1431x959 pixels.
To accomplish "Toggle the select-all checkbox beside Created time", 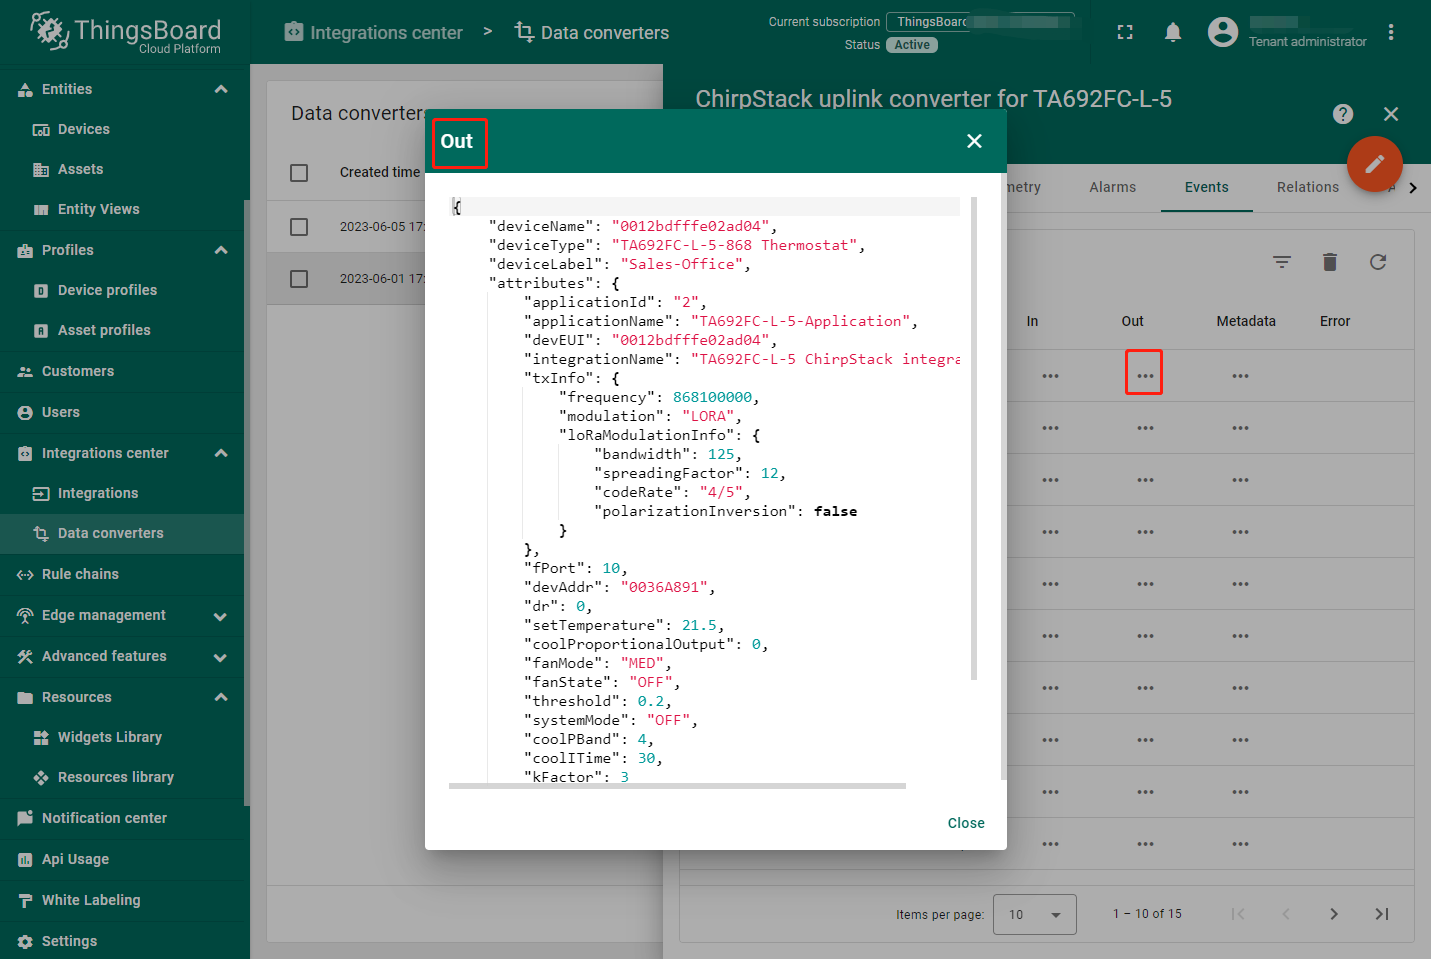I will click(299, 173).
